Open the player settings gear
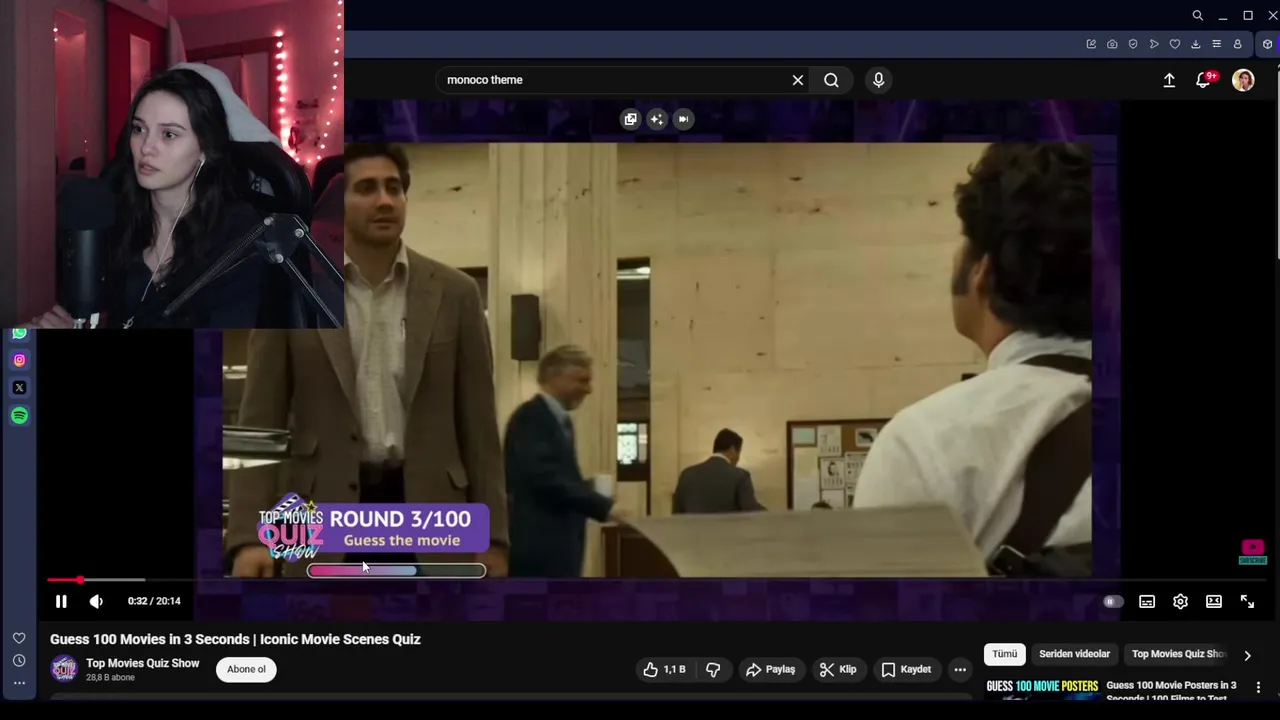Image resolution: width=1280 pixels, height=720 pixels. pyautogui.click(x=1180, y=601)
